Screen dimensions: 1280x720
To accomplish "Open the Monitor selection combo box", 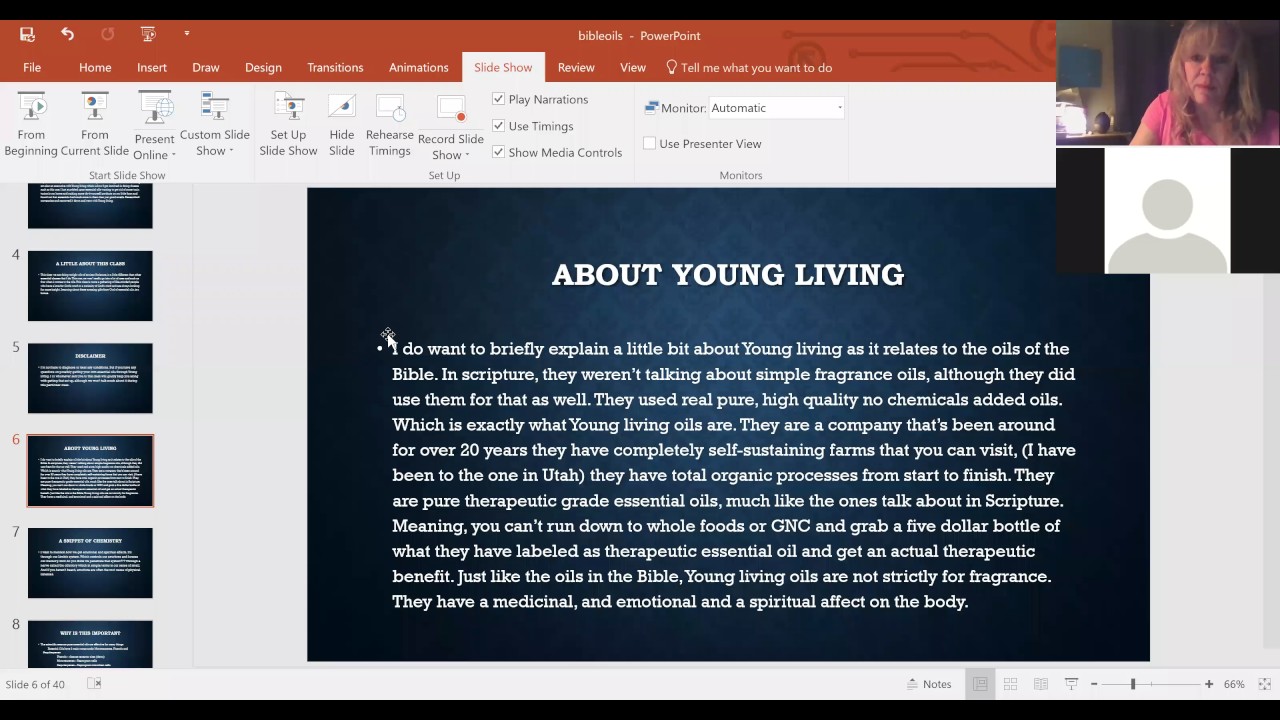I will tap(777, 108).
